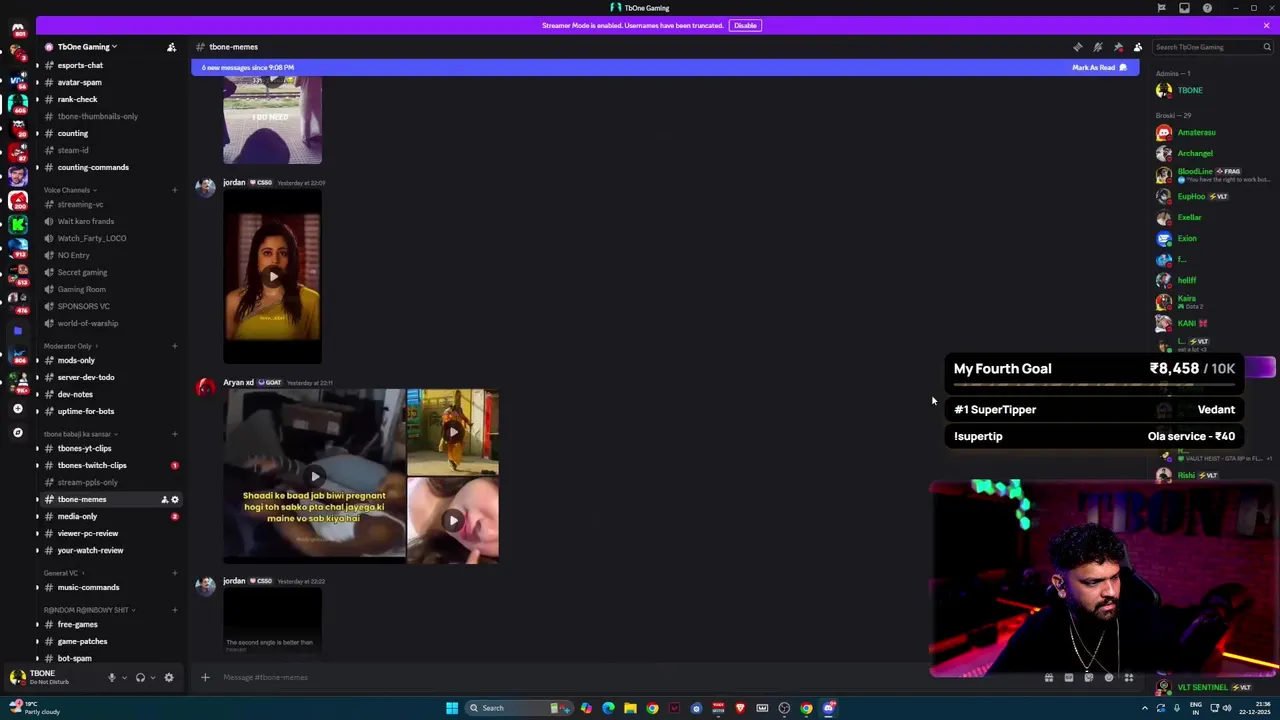
Task: Select BloodLine in the member list
Action: tap(1211, 174)
